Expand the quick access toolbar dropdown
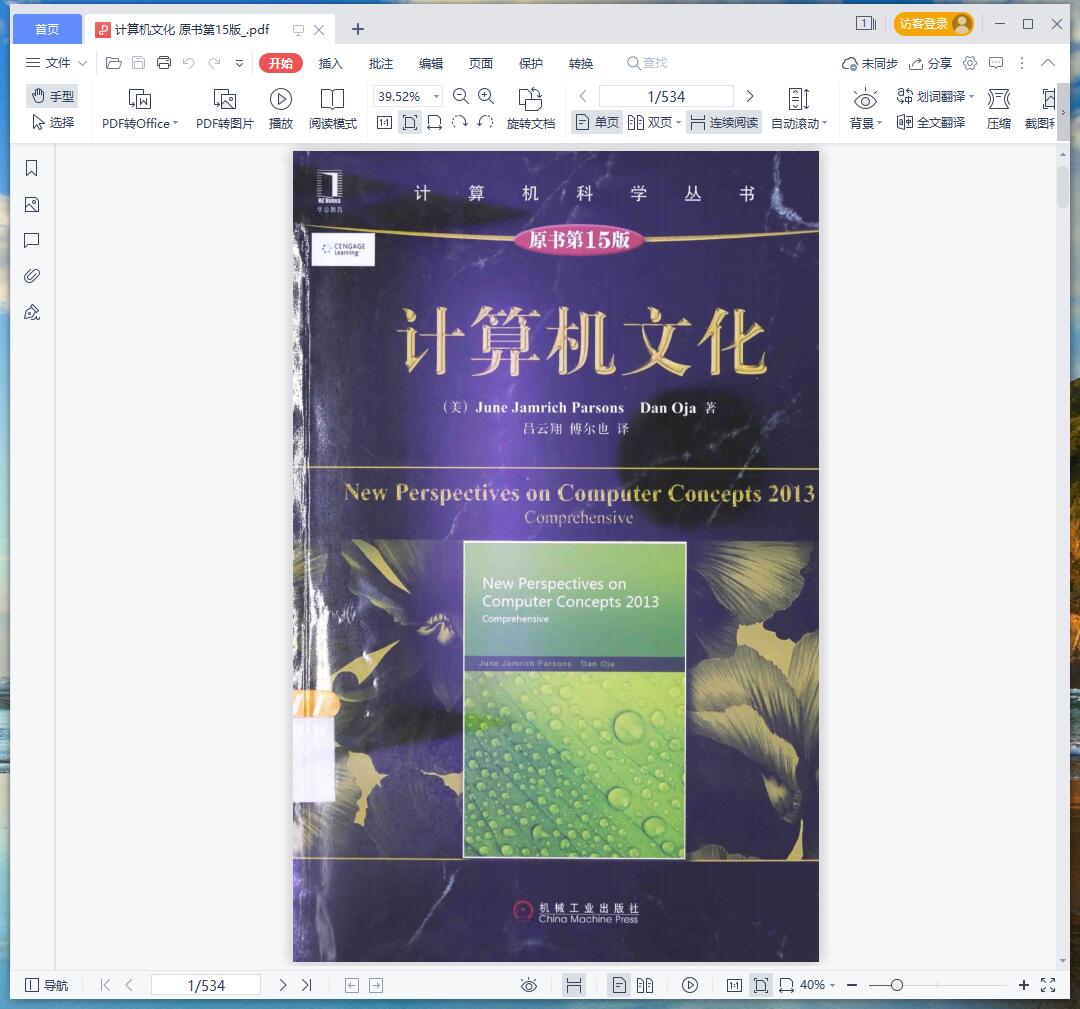The image size is (1080, 1009). (x=239, y=63)
